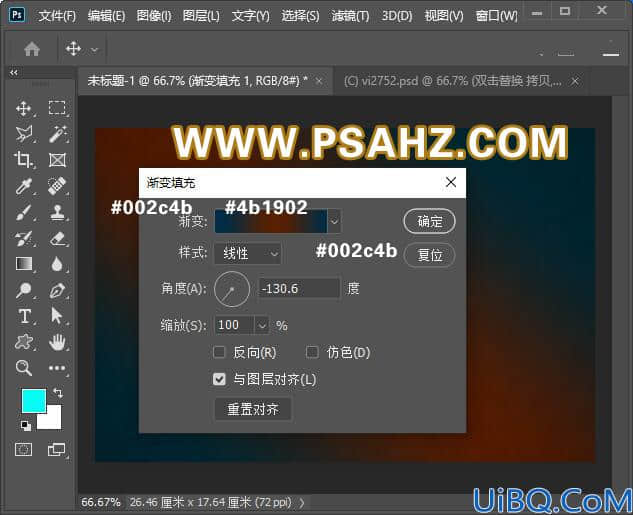The width and height of the screenshot is (633, 515).
Task: Select the Dodge tool
Action: coord(23,290)
